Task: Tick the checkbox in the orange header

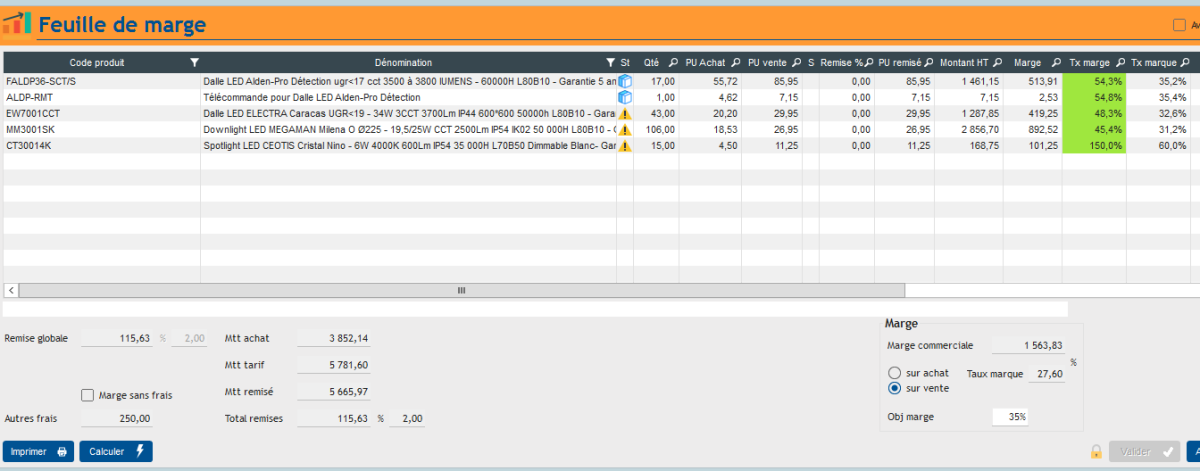Action: (1178, 26)
